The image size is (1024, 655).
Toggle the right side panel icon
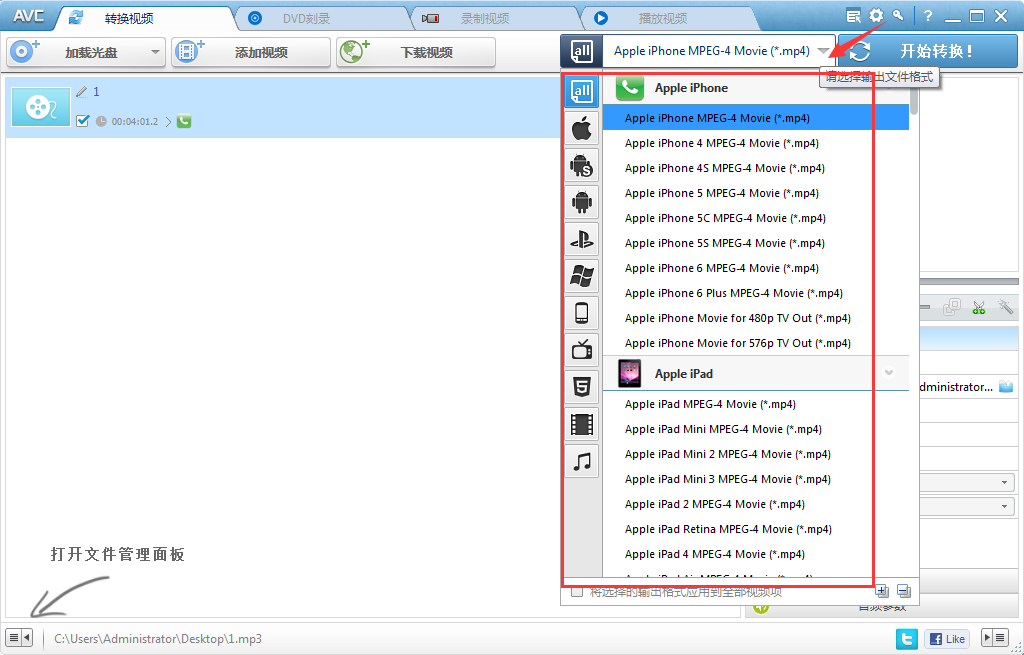995,637
